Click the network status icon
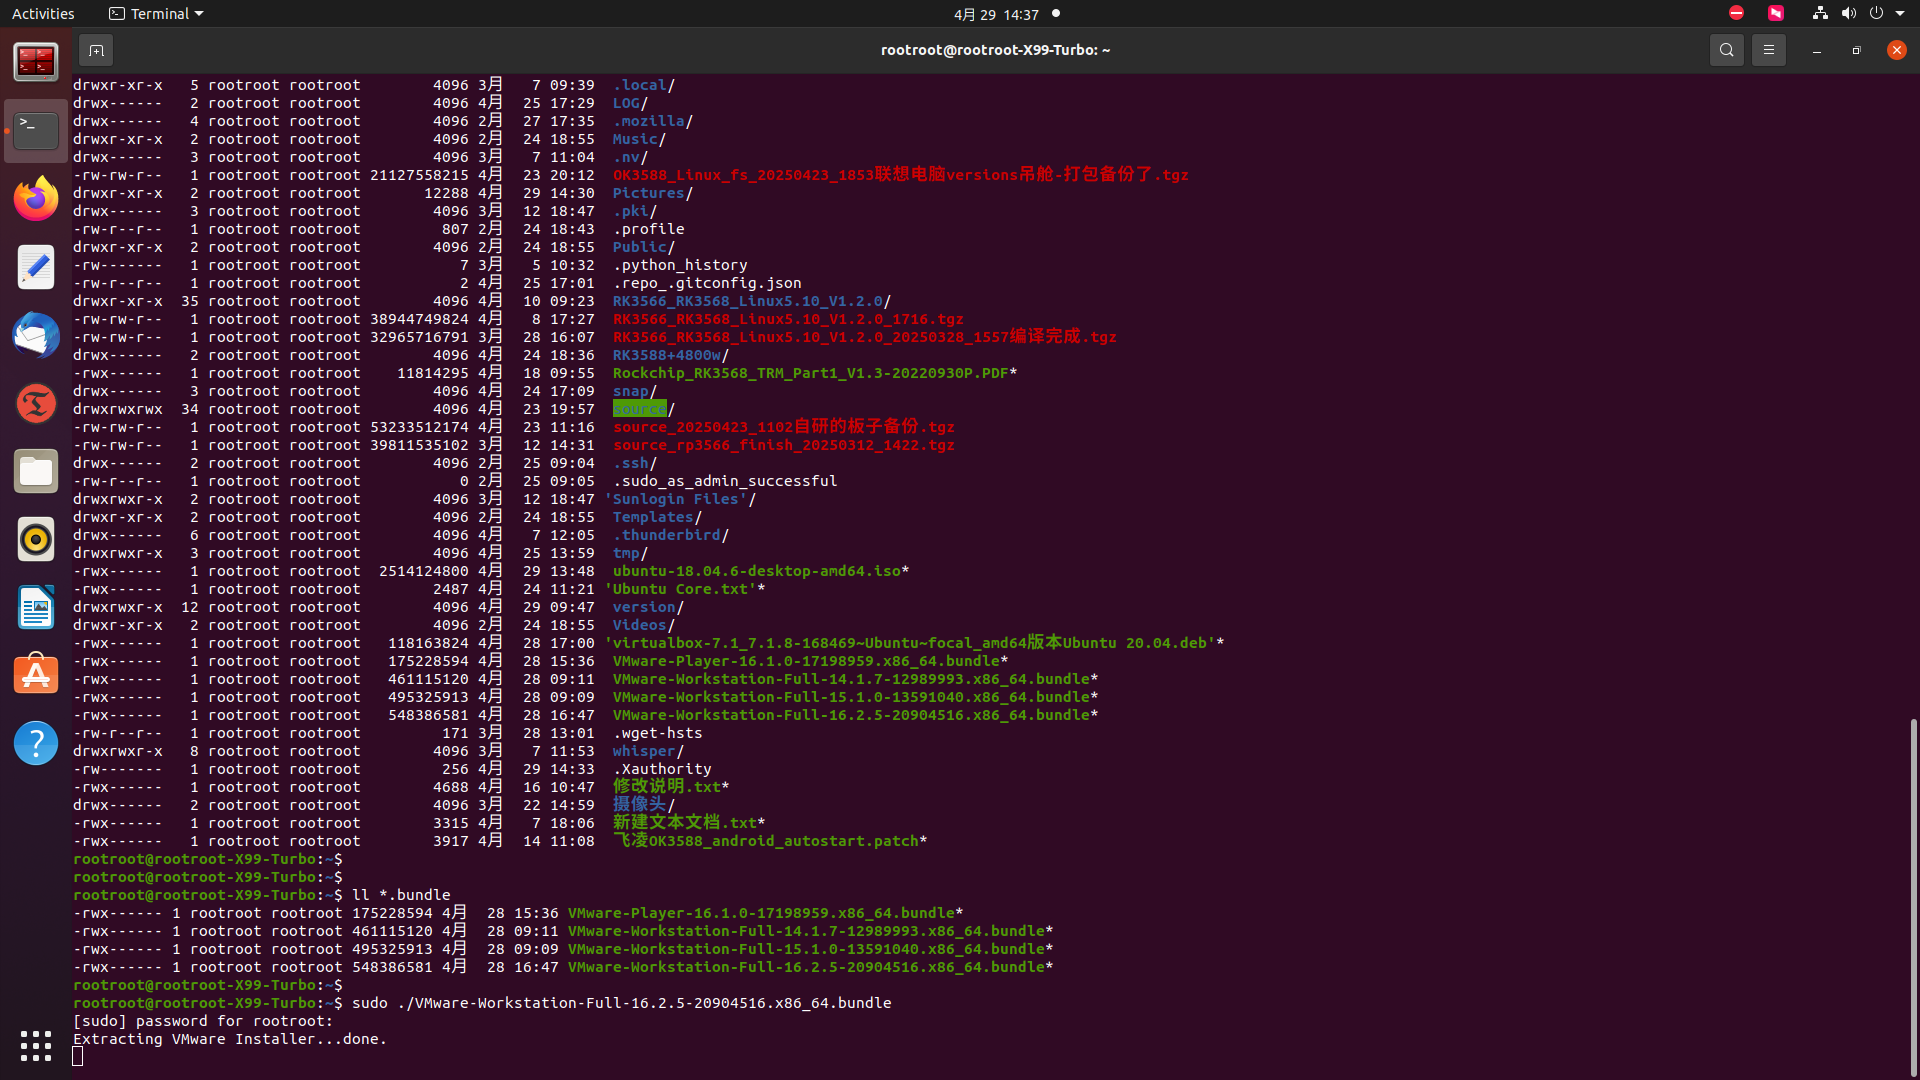This screenshot has width=1920, height=1080. click(1820, 14)
